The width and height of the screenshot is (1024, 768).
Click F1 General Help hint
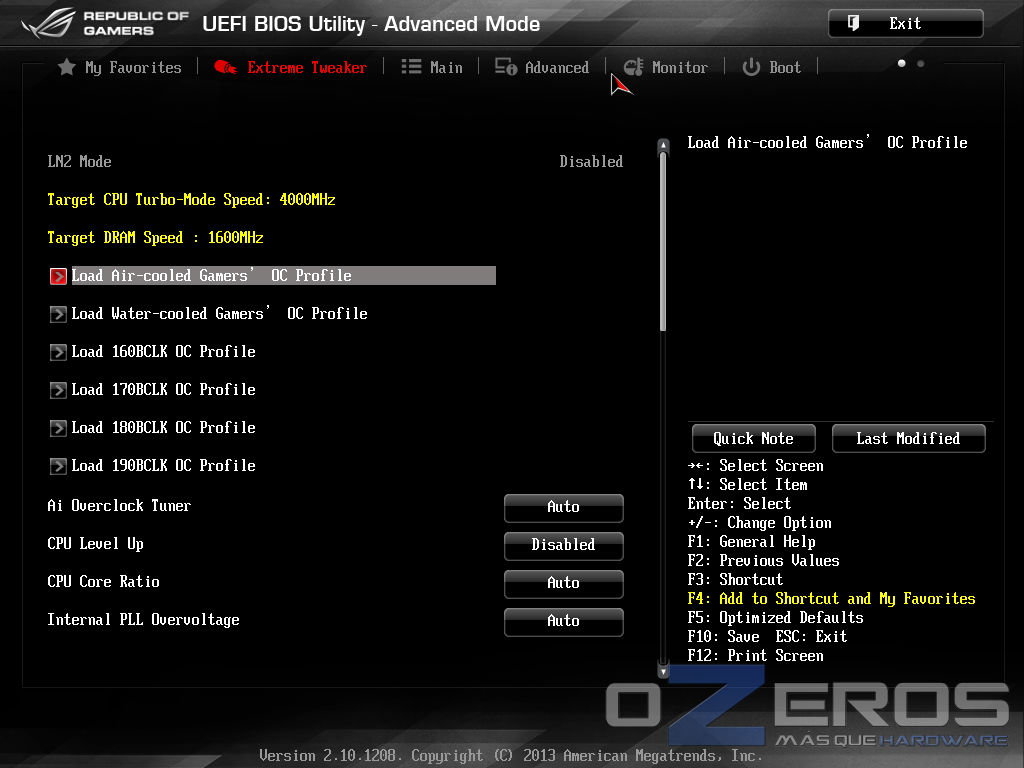click(x=751, y=542)
